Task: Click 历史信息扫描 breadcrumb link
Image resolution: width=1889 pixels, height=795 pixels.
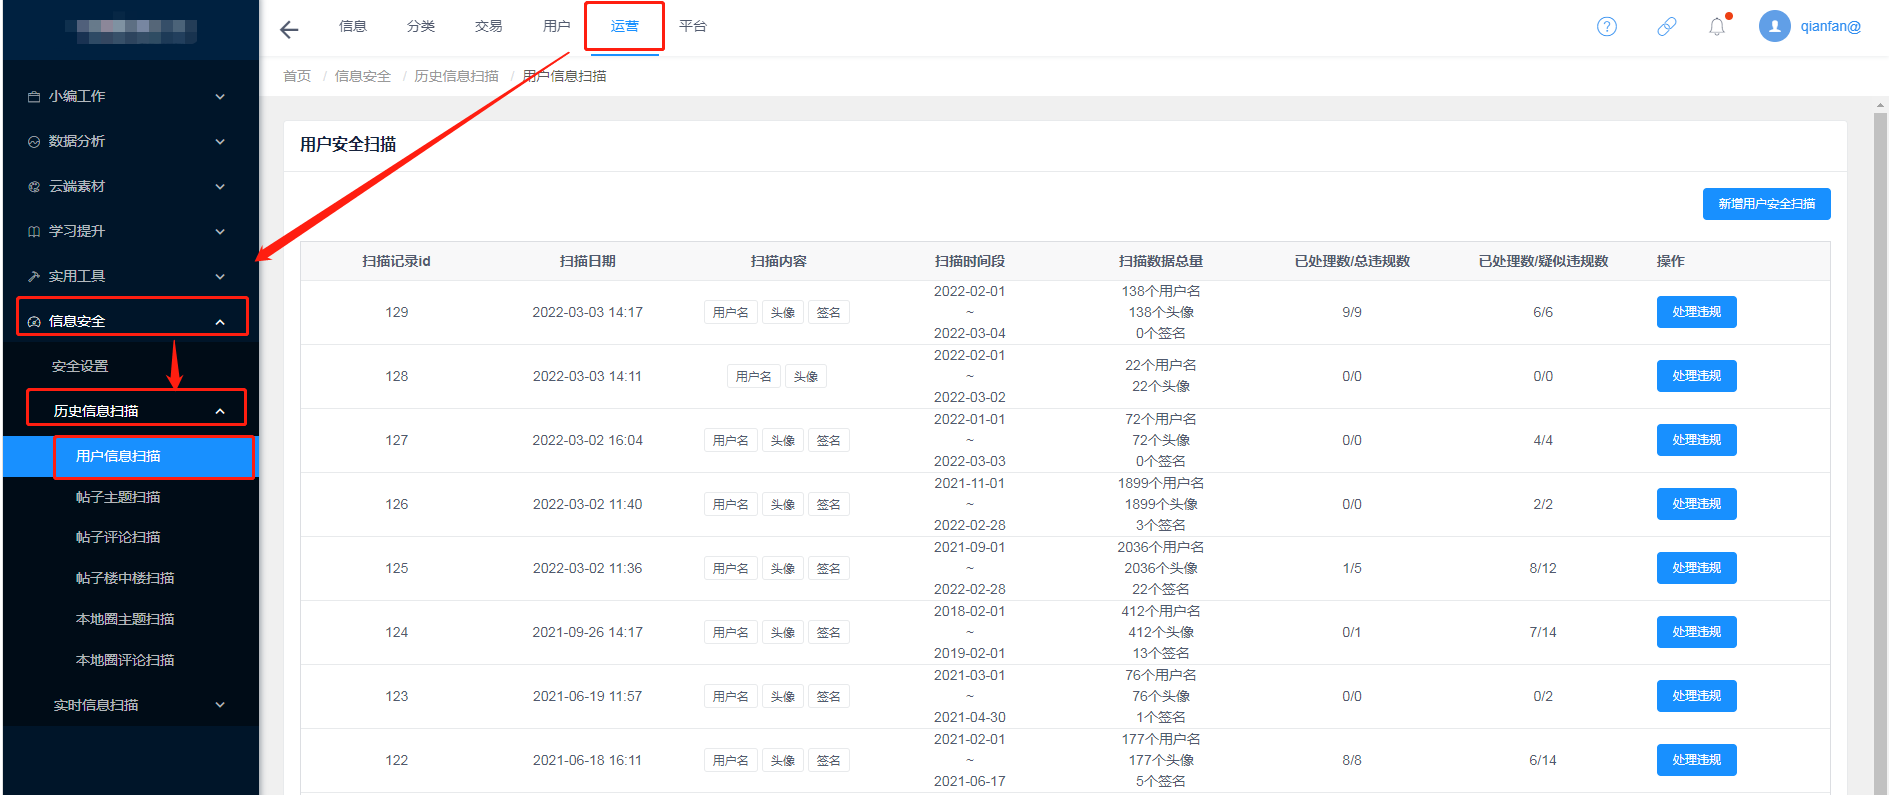Action: (457, 76)
